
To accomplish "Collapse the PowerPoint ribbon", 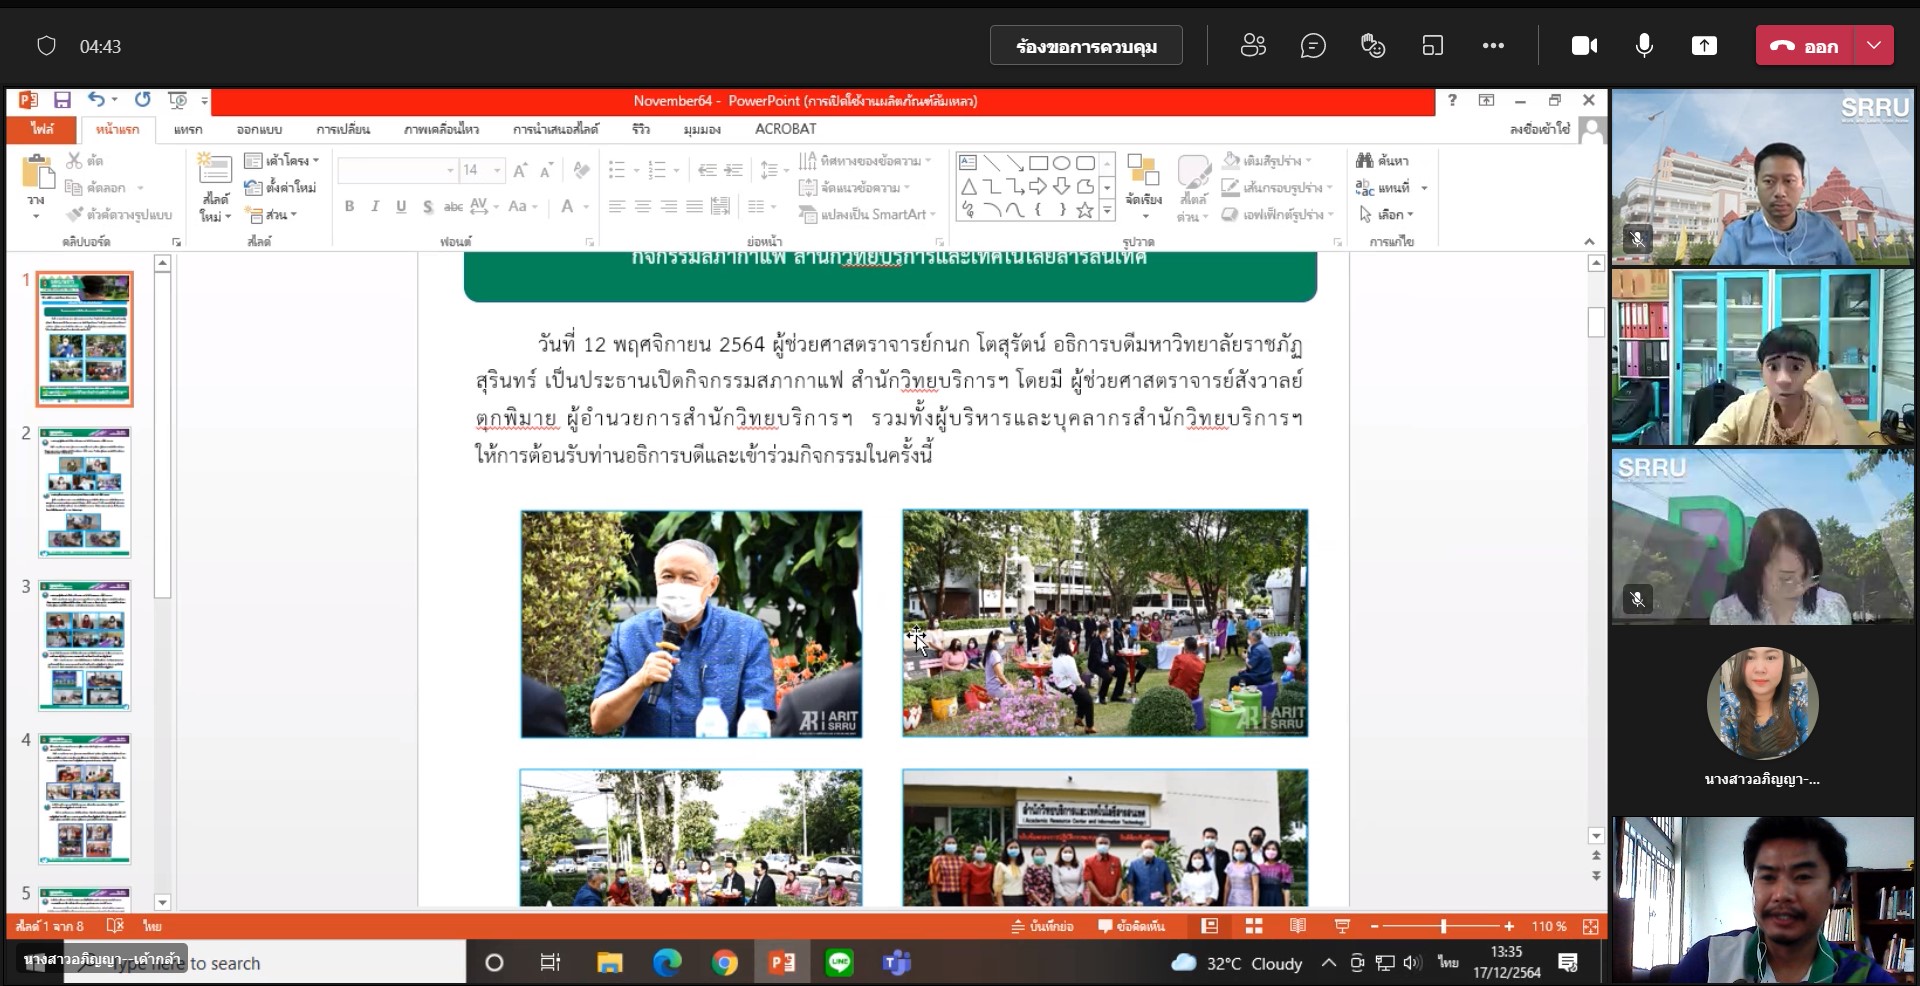I will [x=1589, y=242].
